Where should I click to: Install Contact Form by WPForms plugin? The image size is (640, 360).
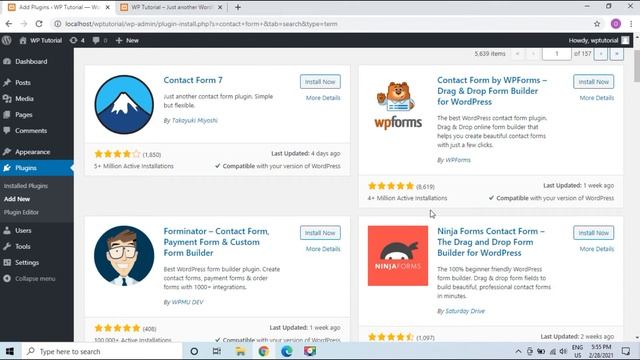click(x=593, y=82)
